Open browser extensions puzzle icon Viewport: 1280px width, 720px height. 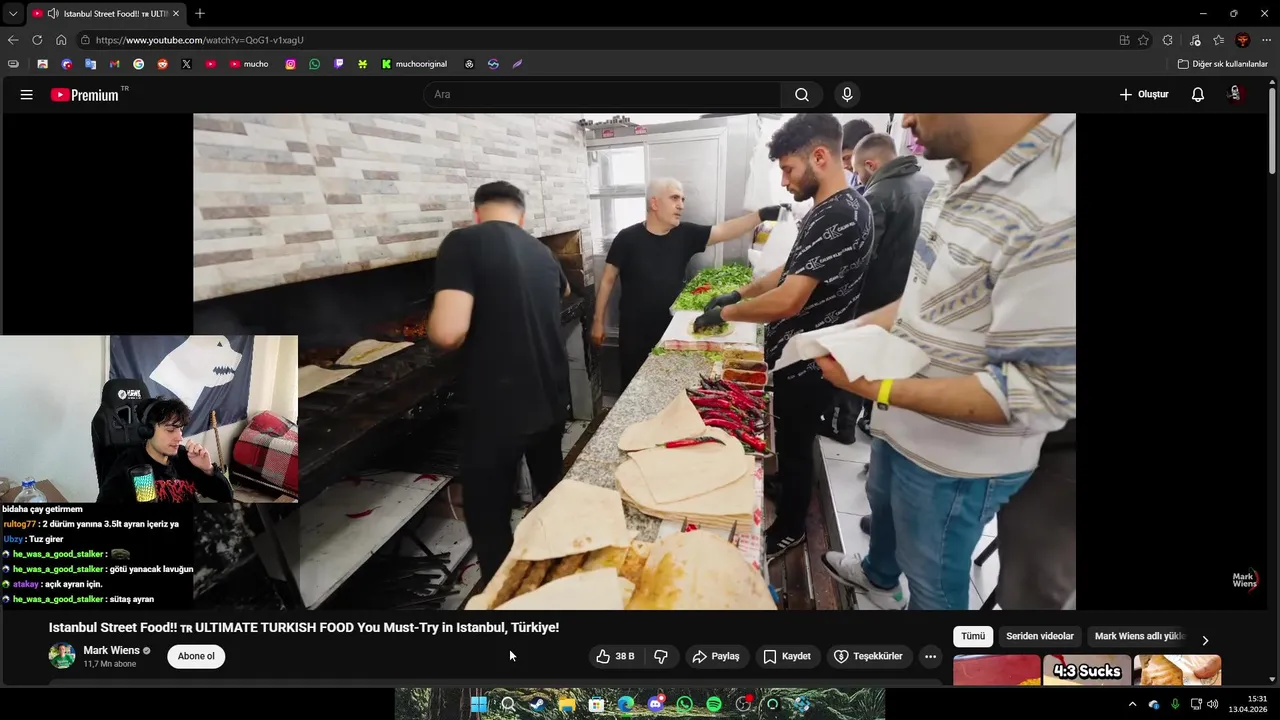pos(1167,40)
